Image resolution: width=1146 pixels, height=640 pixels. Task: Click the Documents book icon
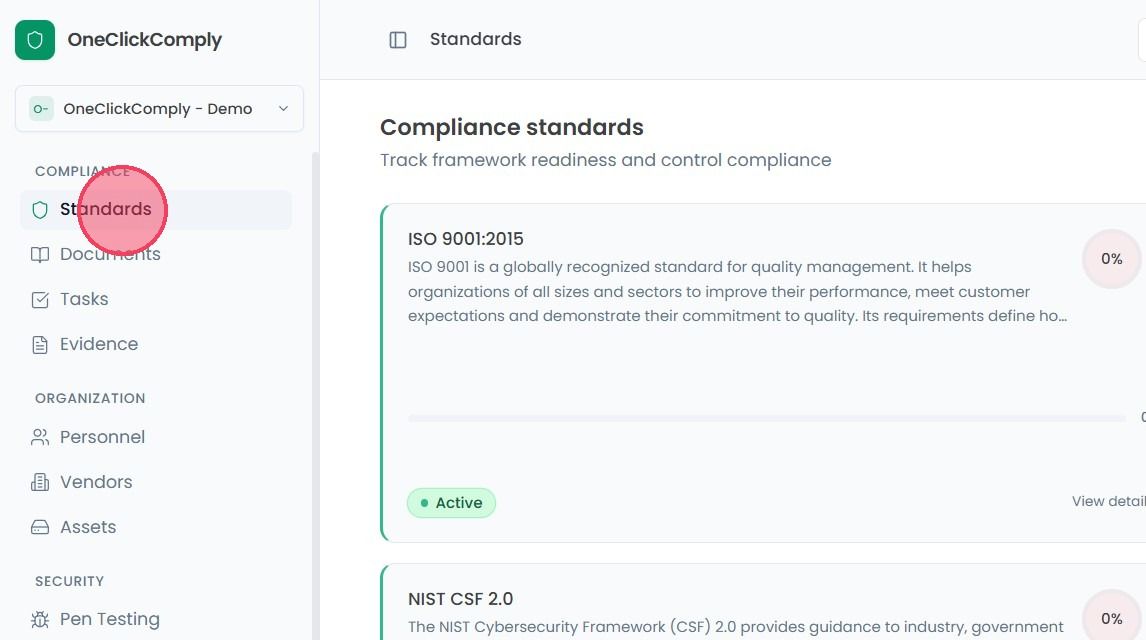click(x=40, y=254)
